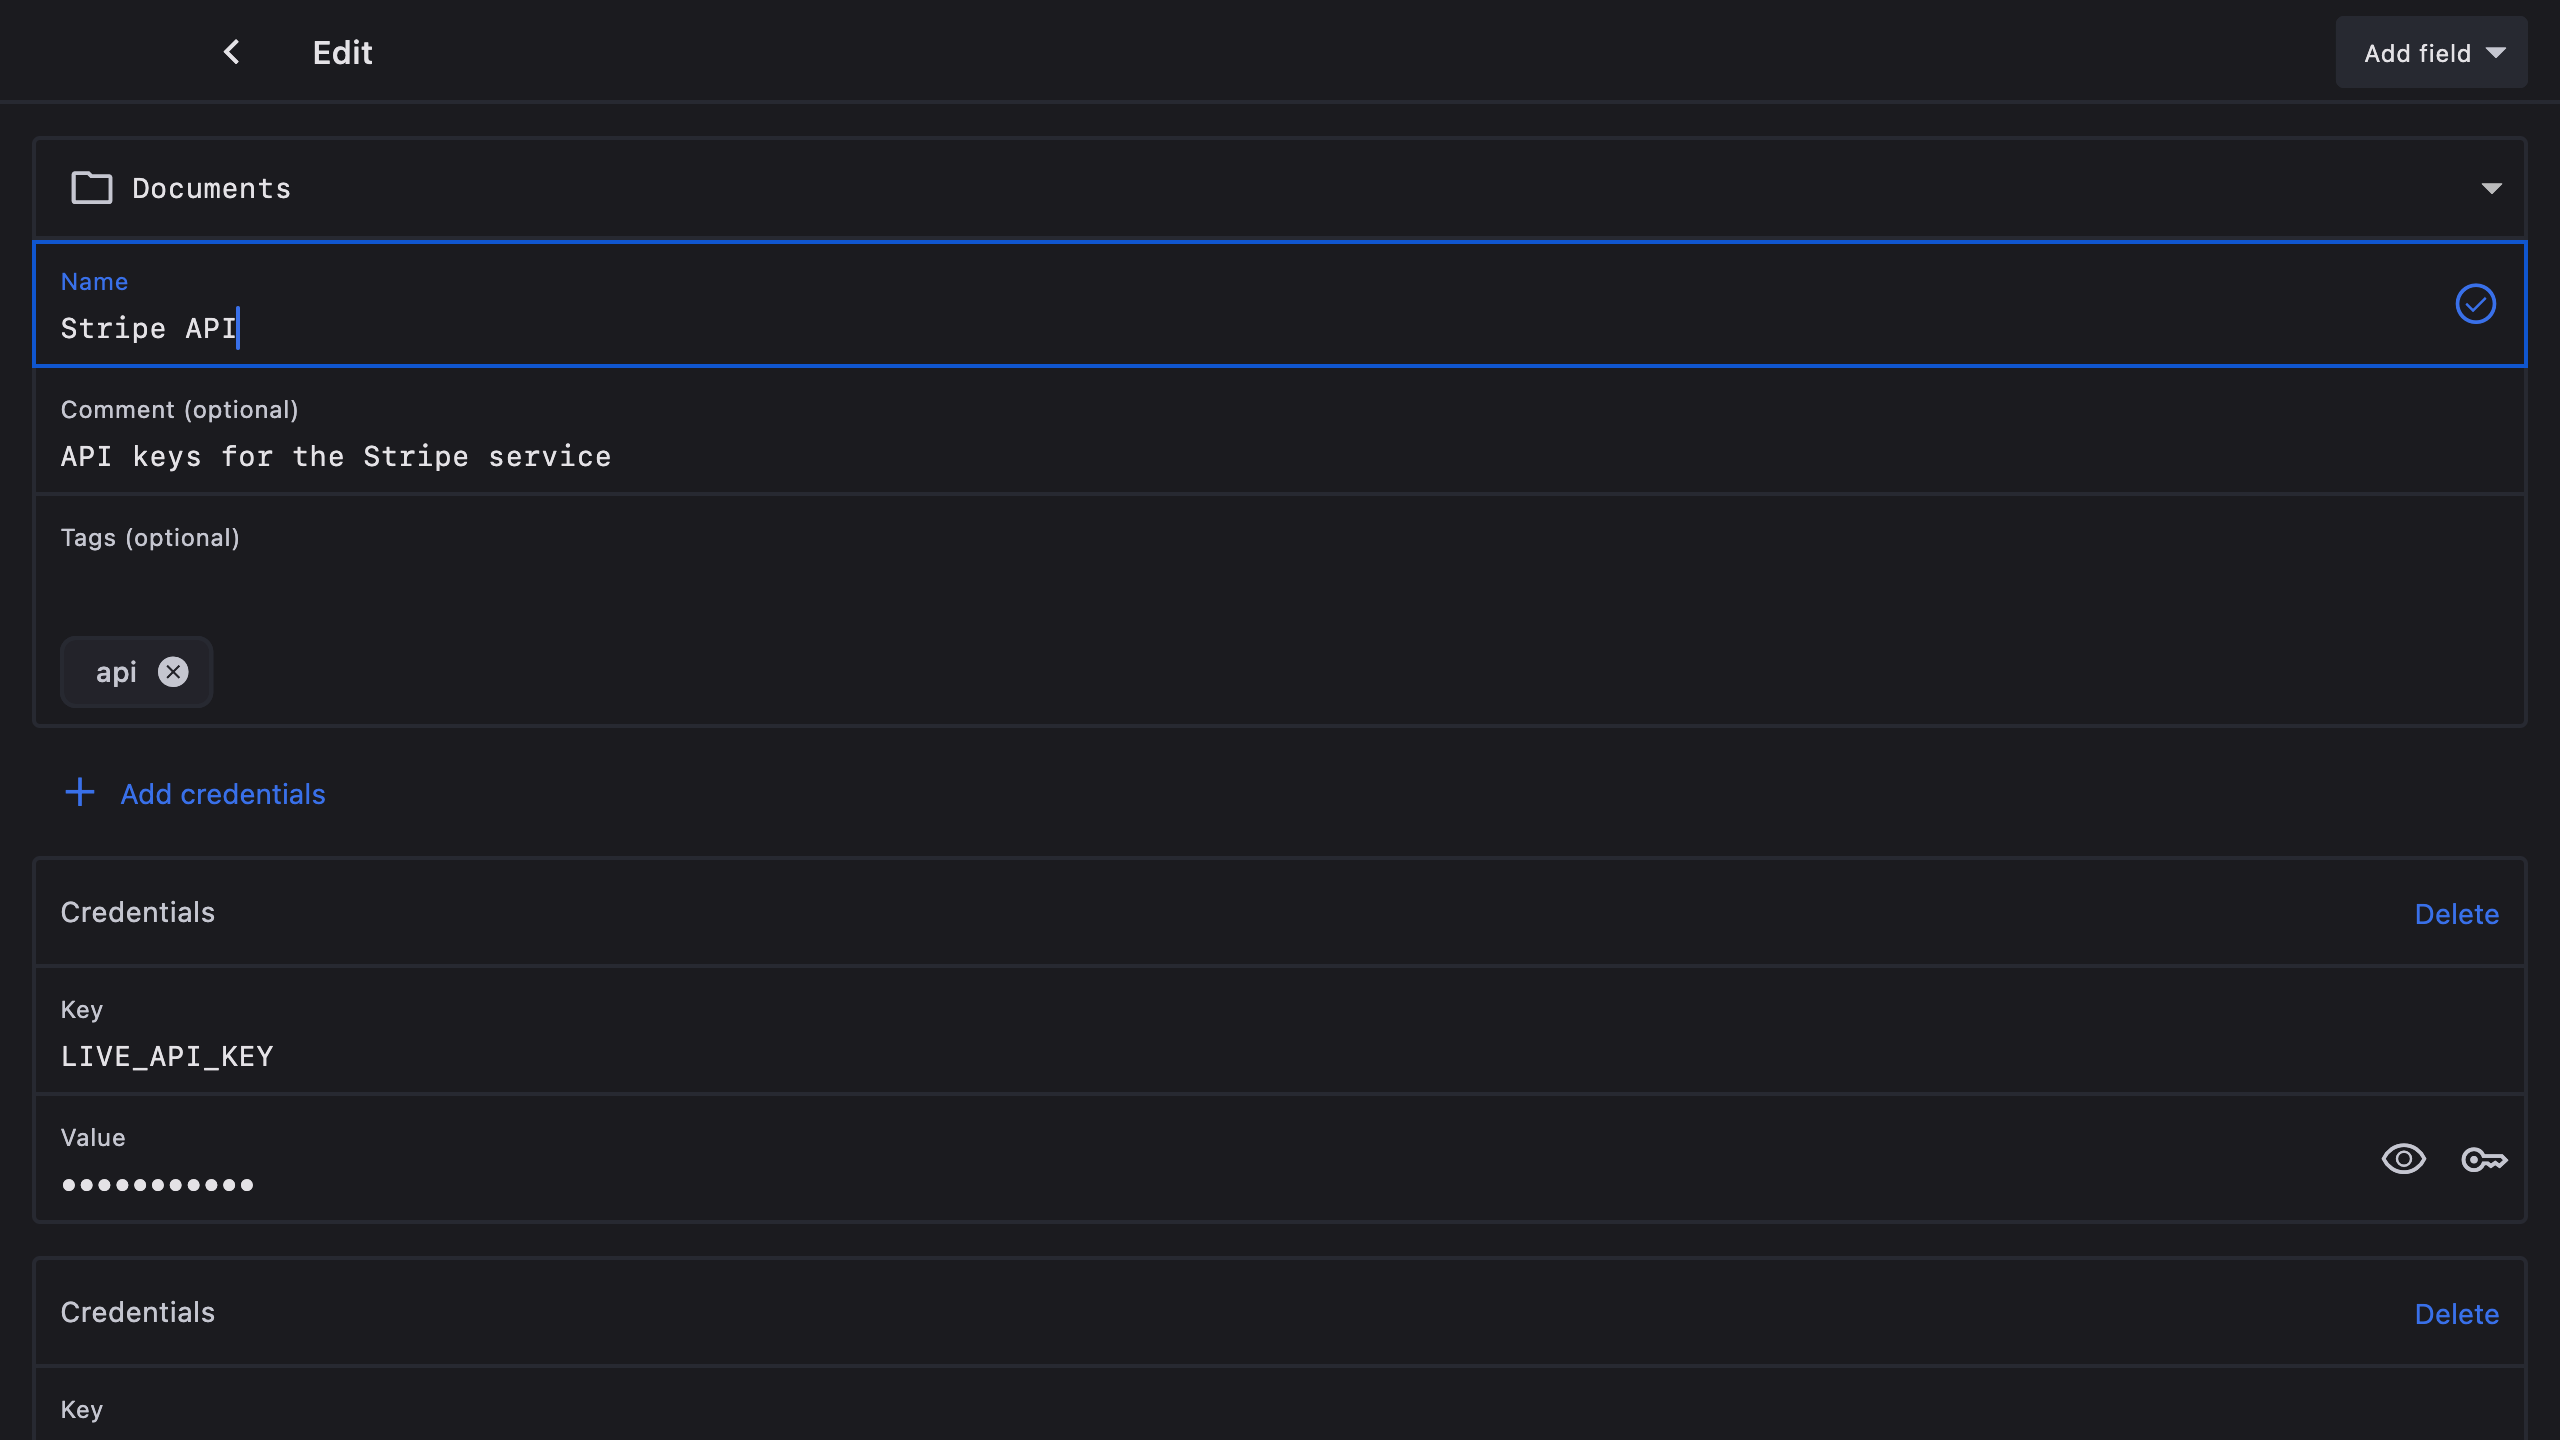Click the plus icon for credentials
2560x1440 pixels.
(80, 793)
